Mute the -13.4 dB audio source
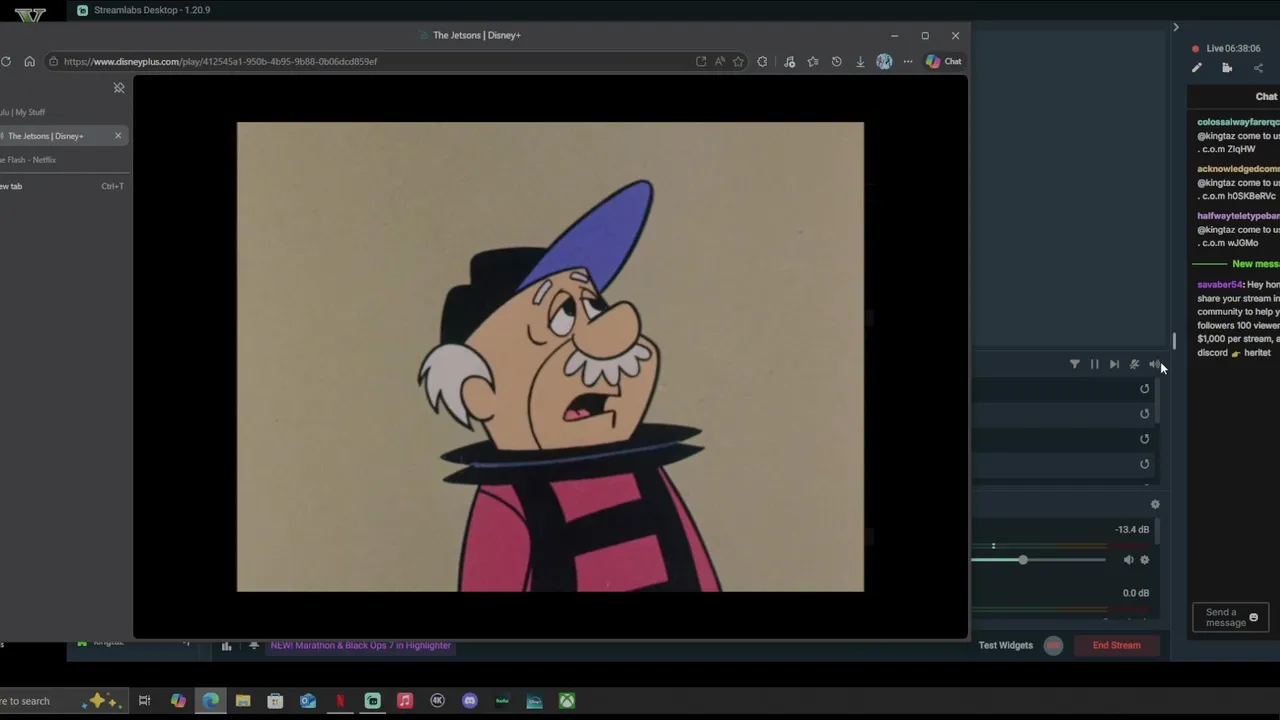The image size is (1280, 720). (x=1128, y=560)
